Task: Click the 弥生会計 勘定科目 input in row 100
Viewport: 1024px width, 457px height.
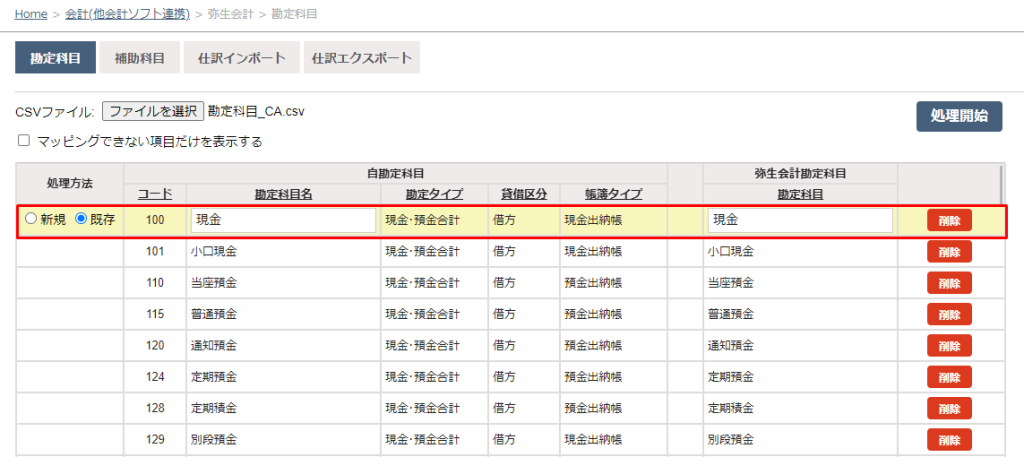Action: coord(800,221)
